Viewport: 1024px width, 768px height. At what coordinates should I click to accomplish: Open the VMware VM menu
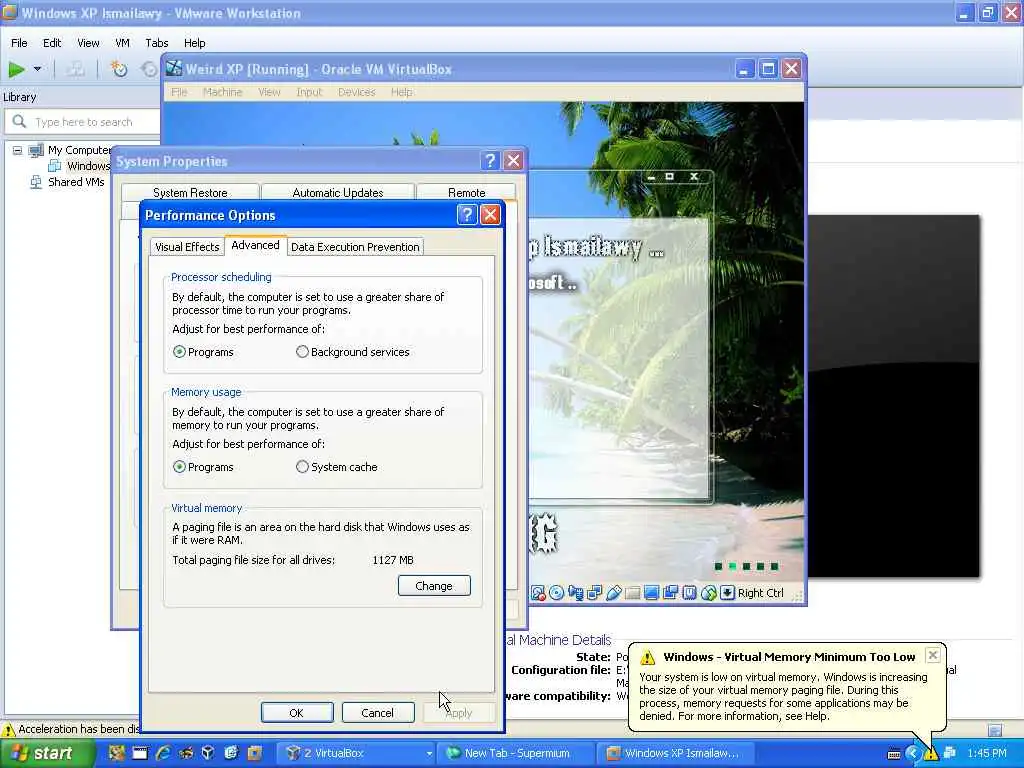tap(122, 43)
